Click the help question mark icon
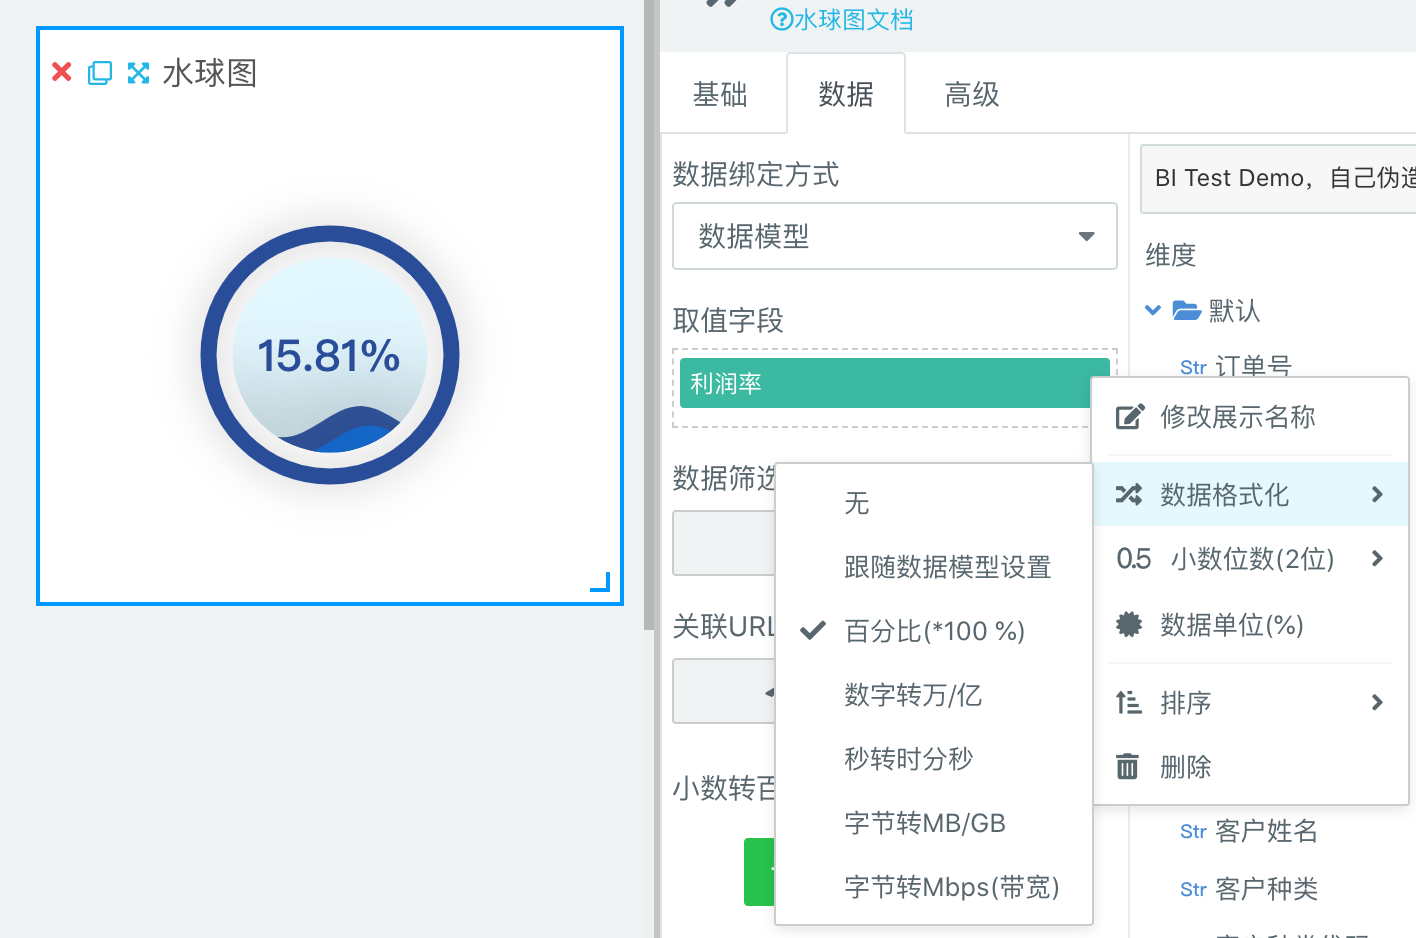Image resolution: width=1416 pixels, height=938 pixels. pyautogui.click(x=781, y=19)
